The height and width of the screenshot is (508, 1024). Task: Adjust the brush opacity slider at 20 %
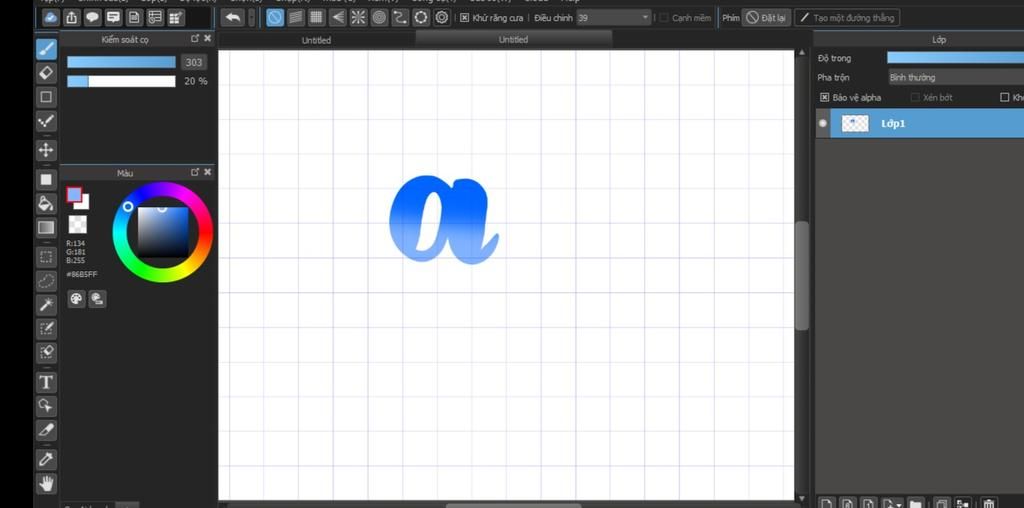click(121, 81)
